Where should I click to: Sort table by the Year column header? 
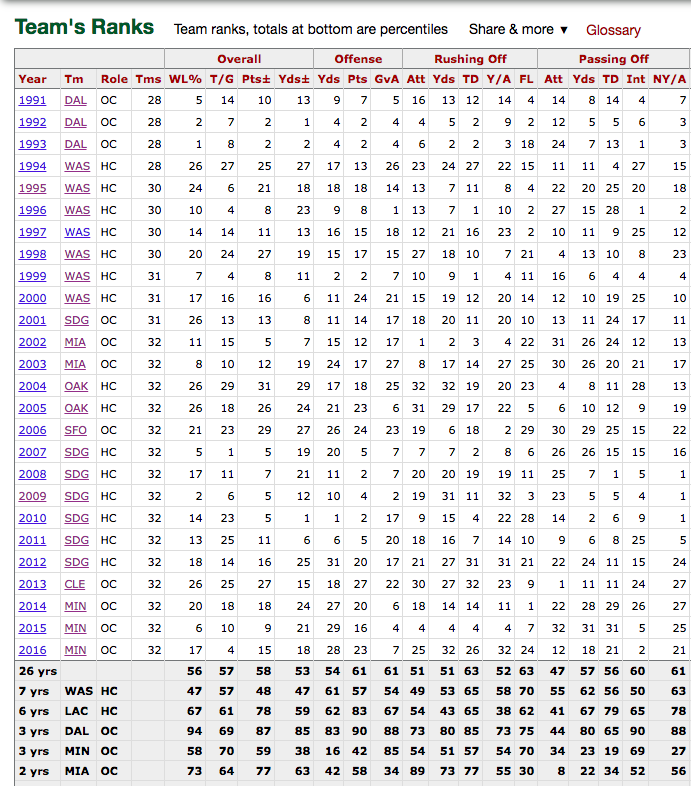click(x=32, y=79)
